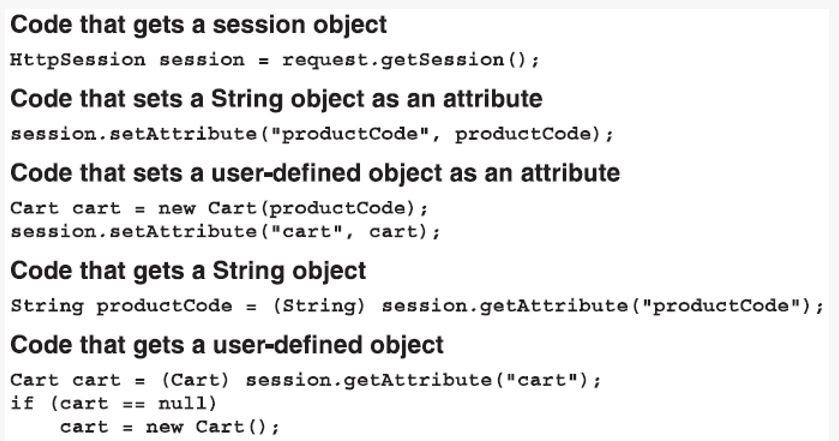
Task: Click the word 'HttpSession' in the first snippet
Action: pyautogui.click(x=78, y=59)
